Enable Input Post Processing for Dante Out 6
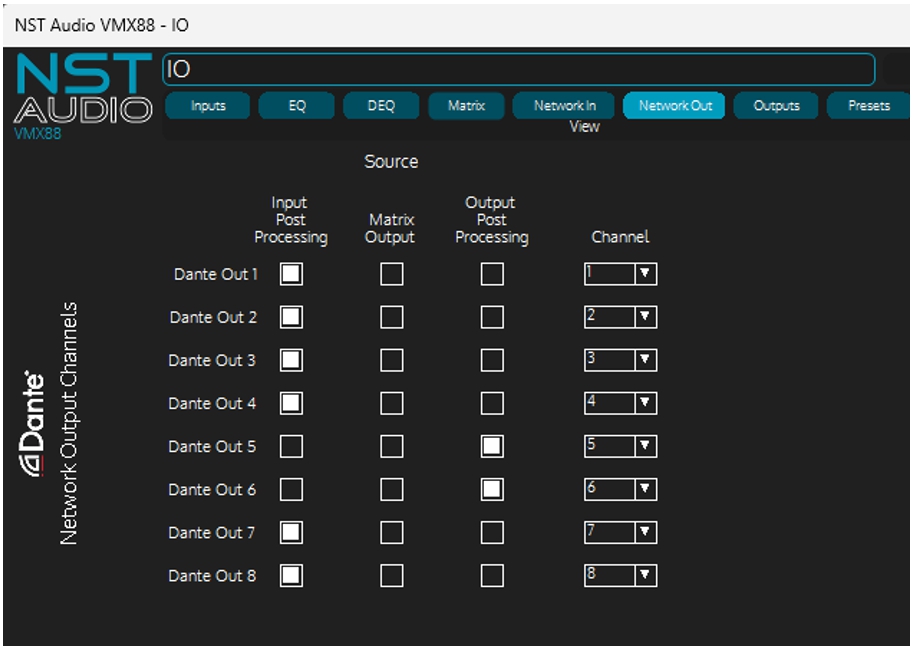Image resolution: width=915 pixels, height=652 pixels. click(x=291, y=490)
